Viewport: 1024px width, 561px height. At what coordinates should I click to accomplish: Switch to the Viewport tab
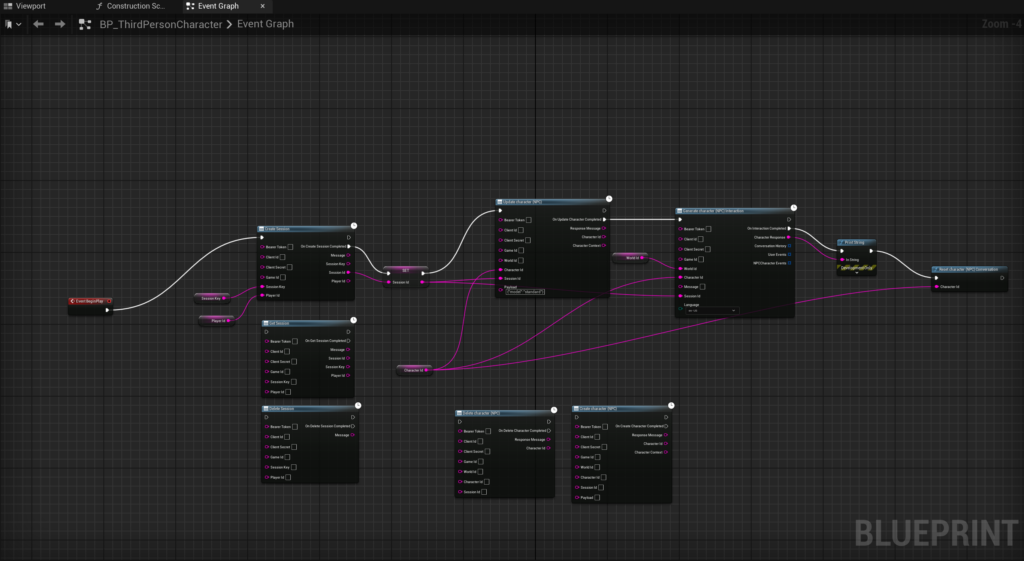25,6
